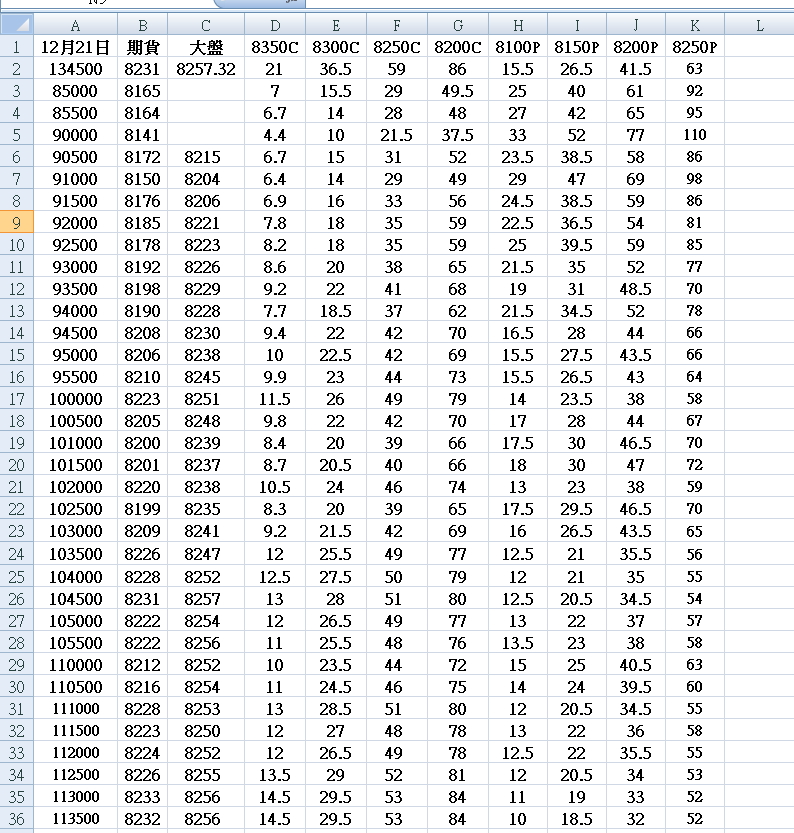
Task: Click the 8200C header cell
Action: pyautogui.click(x=458, y=47)
